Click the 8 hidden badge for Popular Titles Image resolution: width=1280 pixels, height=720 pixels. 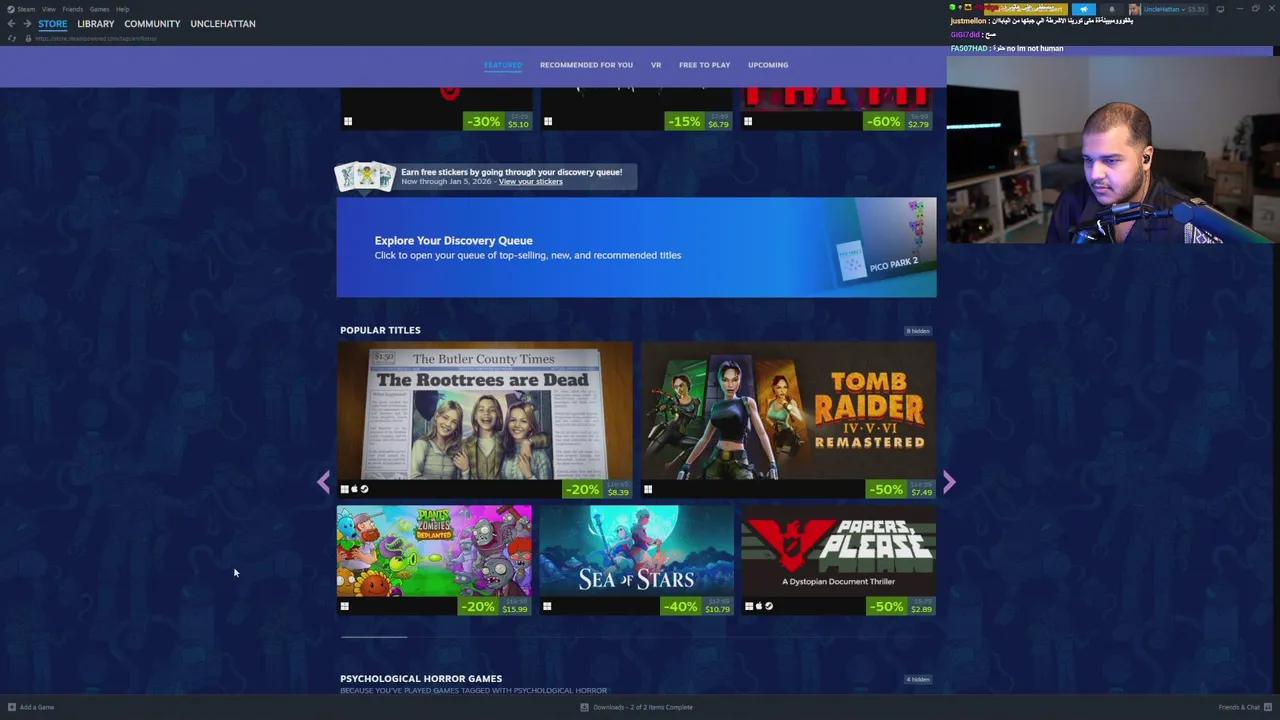918,331
